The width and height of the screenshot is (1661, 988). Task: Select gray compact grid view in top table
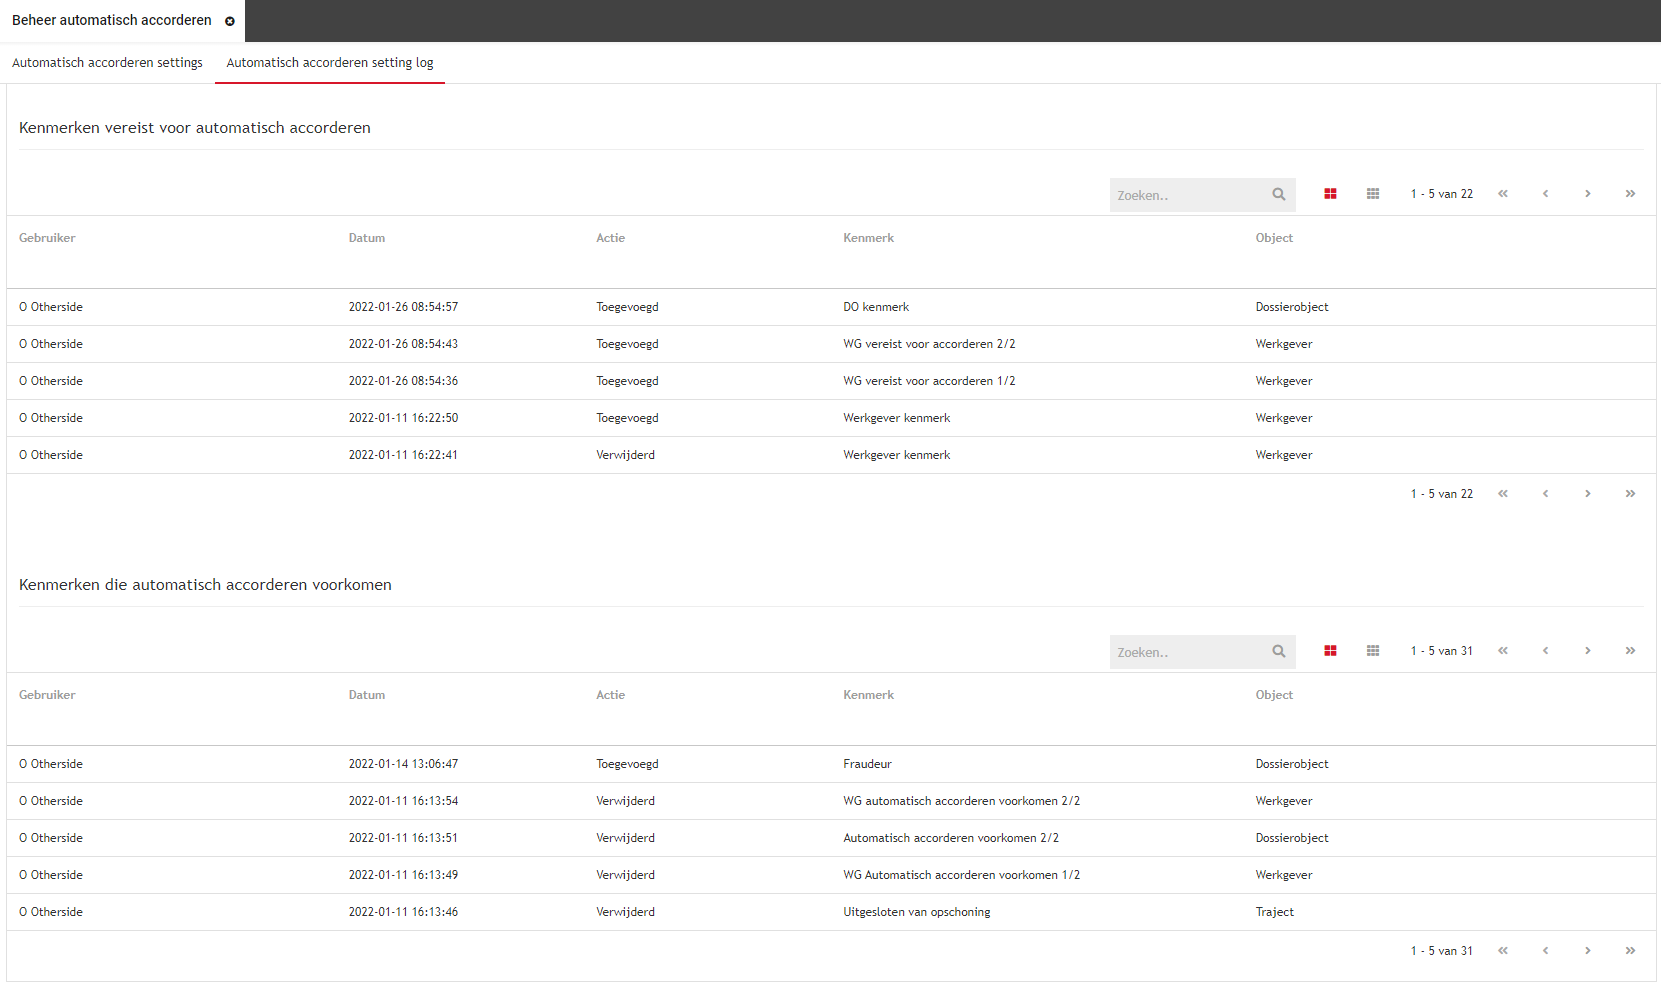[1373, 194]
